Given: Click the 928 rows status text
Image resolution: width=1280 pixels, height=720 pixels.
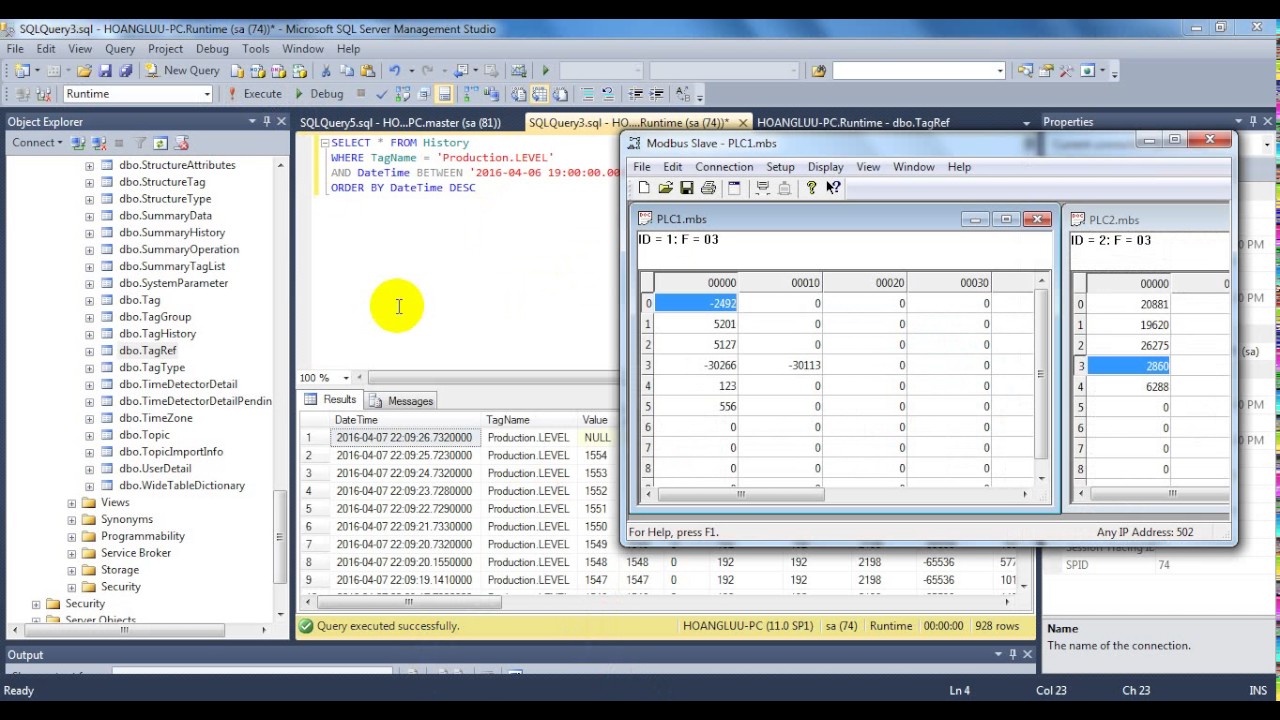Looking at the screenshot, I should click(997, 626).
